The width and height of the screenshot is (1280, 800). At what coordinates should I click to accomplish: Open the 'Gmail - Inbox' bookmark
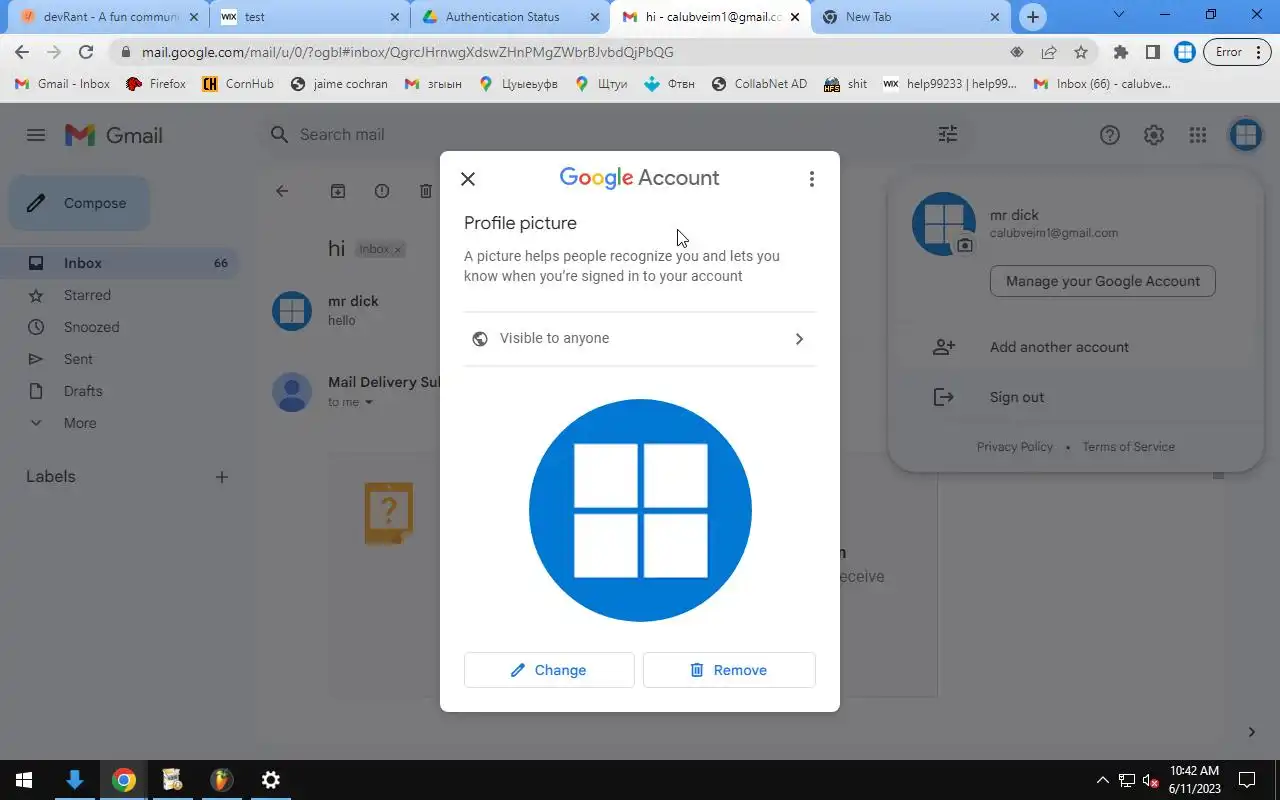pos(63,84)
